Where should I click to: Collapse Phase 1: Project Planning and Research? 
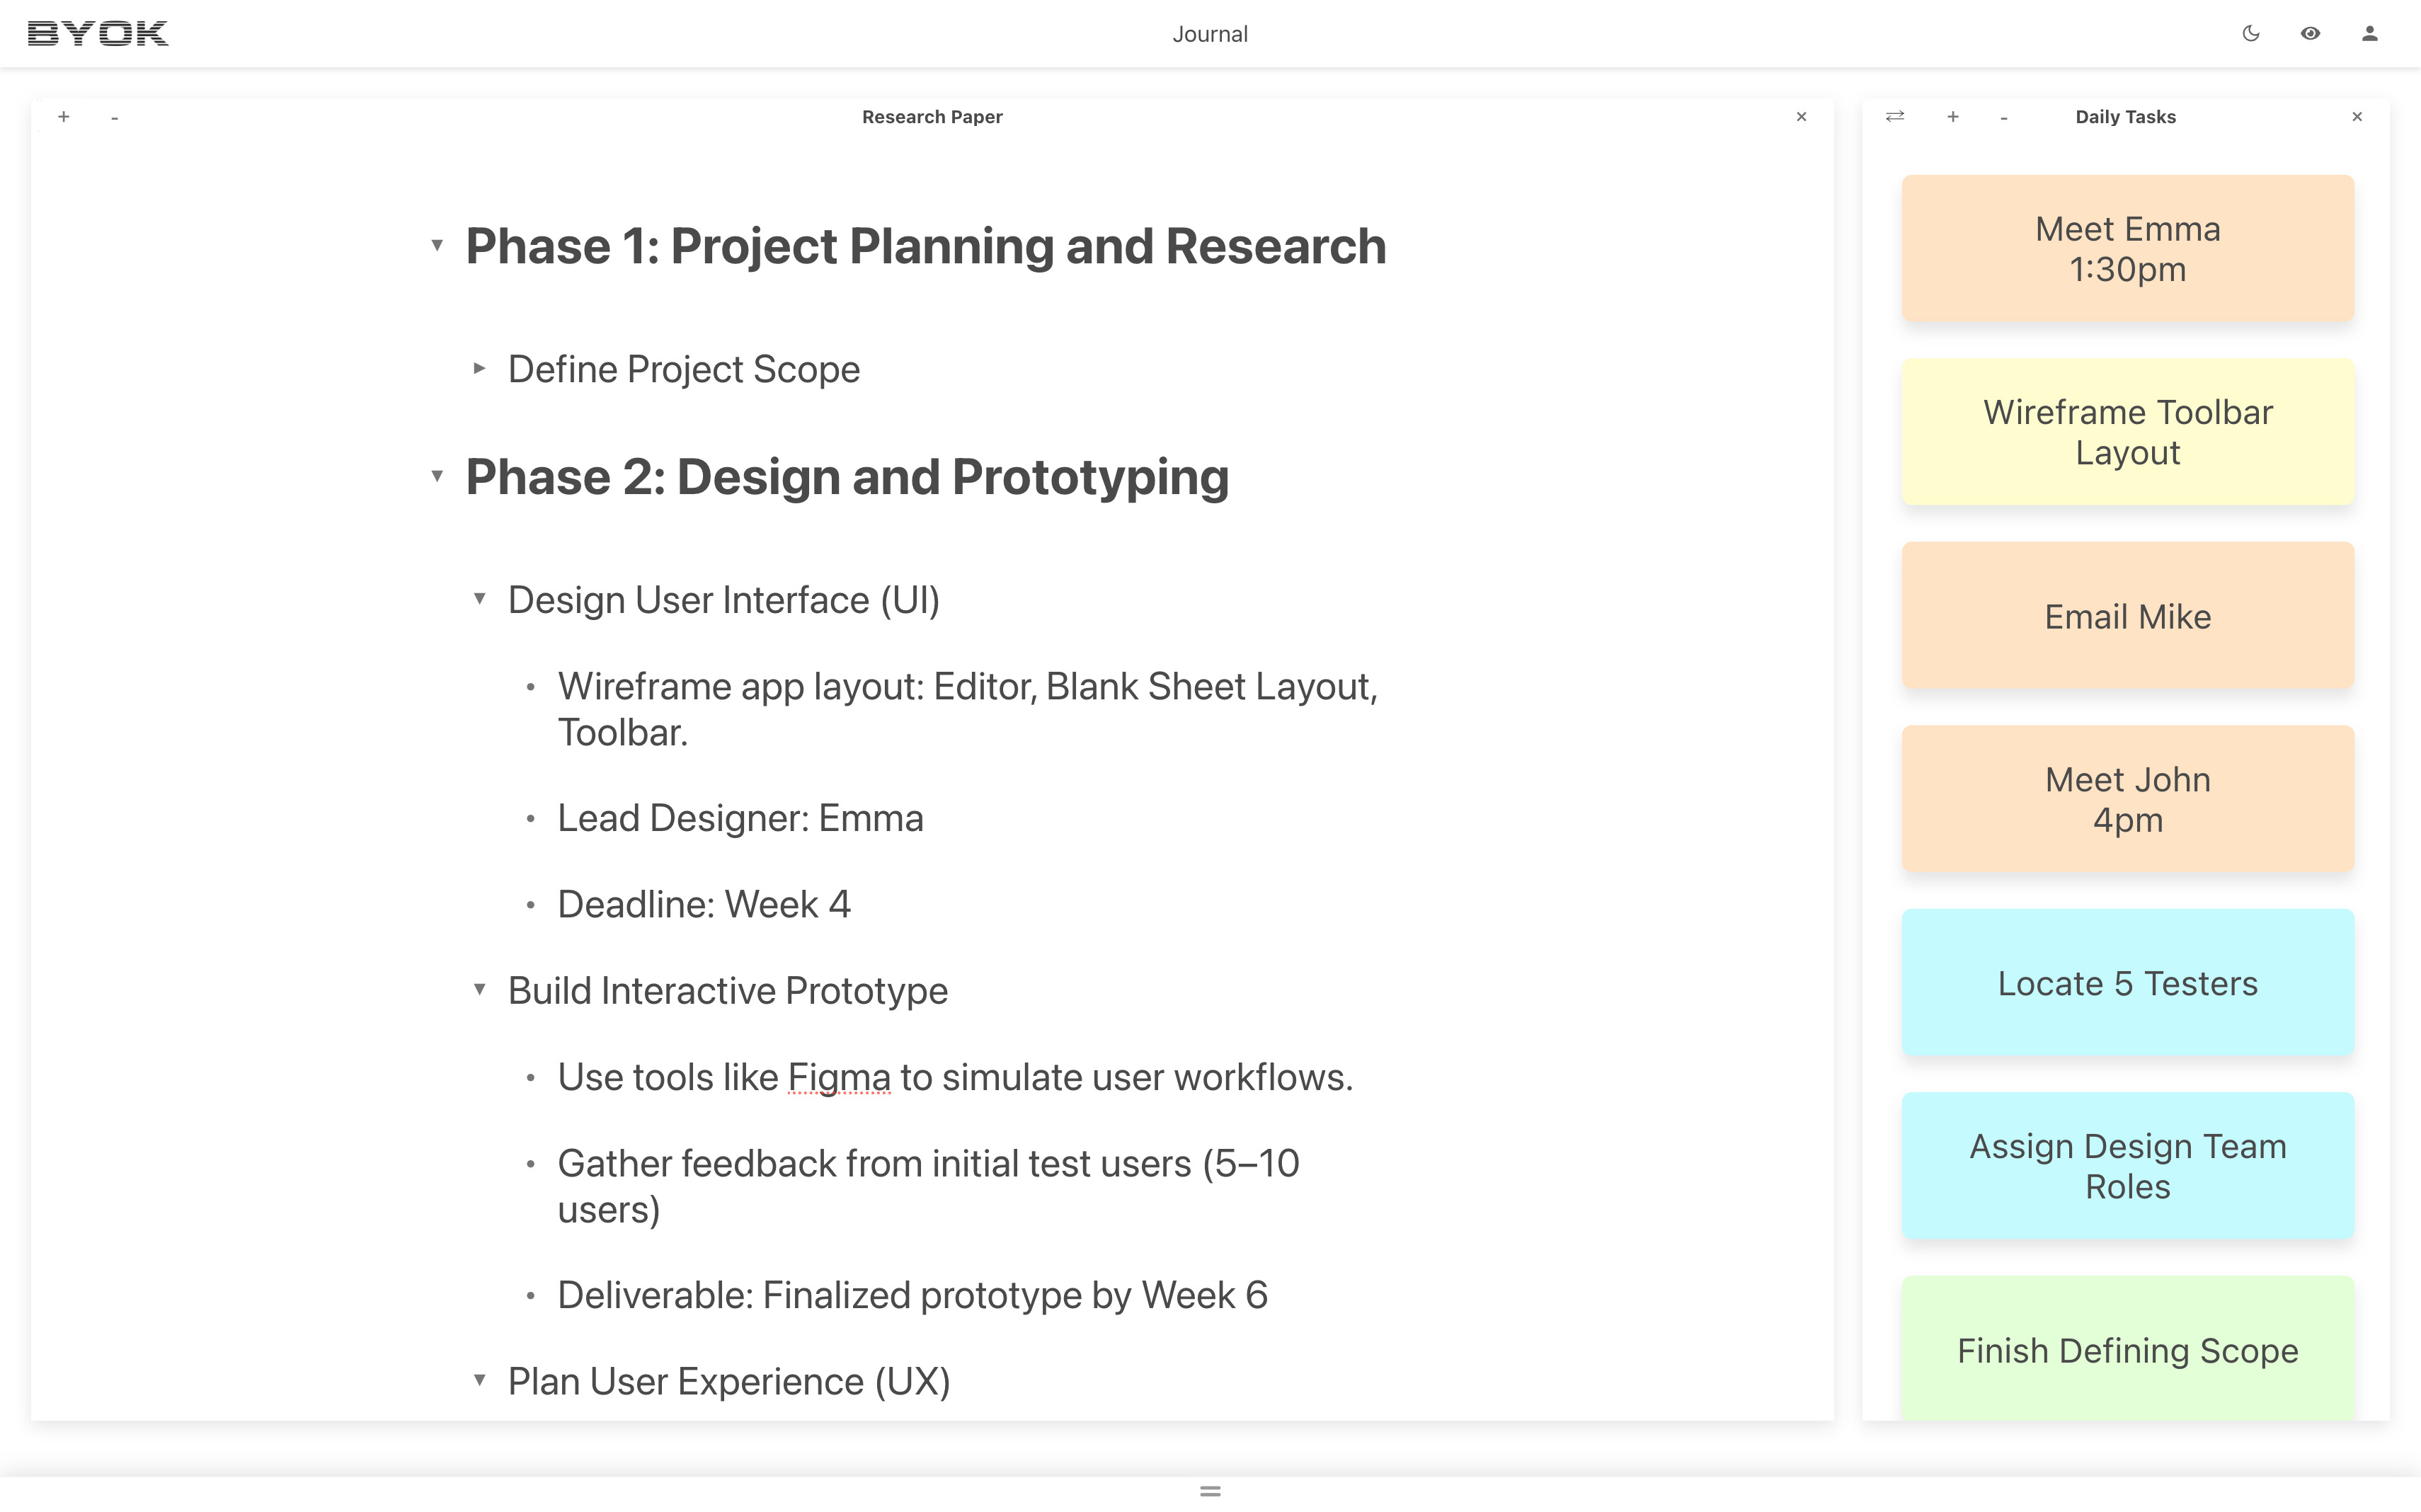click(437, 245)
